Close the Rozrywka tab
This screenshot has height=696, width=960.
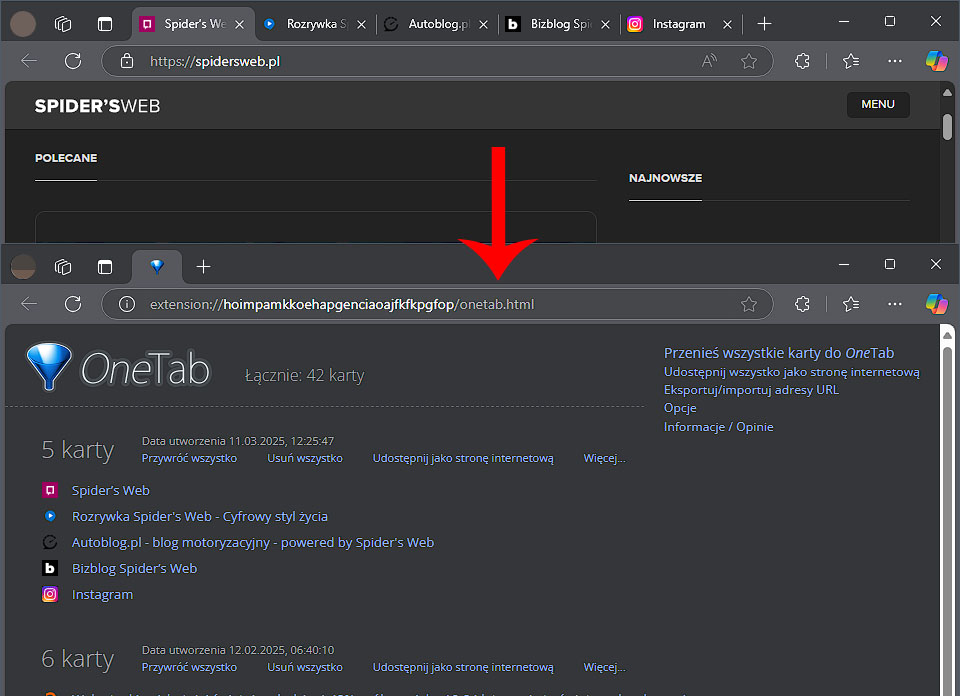pyautogui.click(x=361, y=24)
